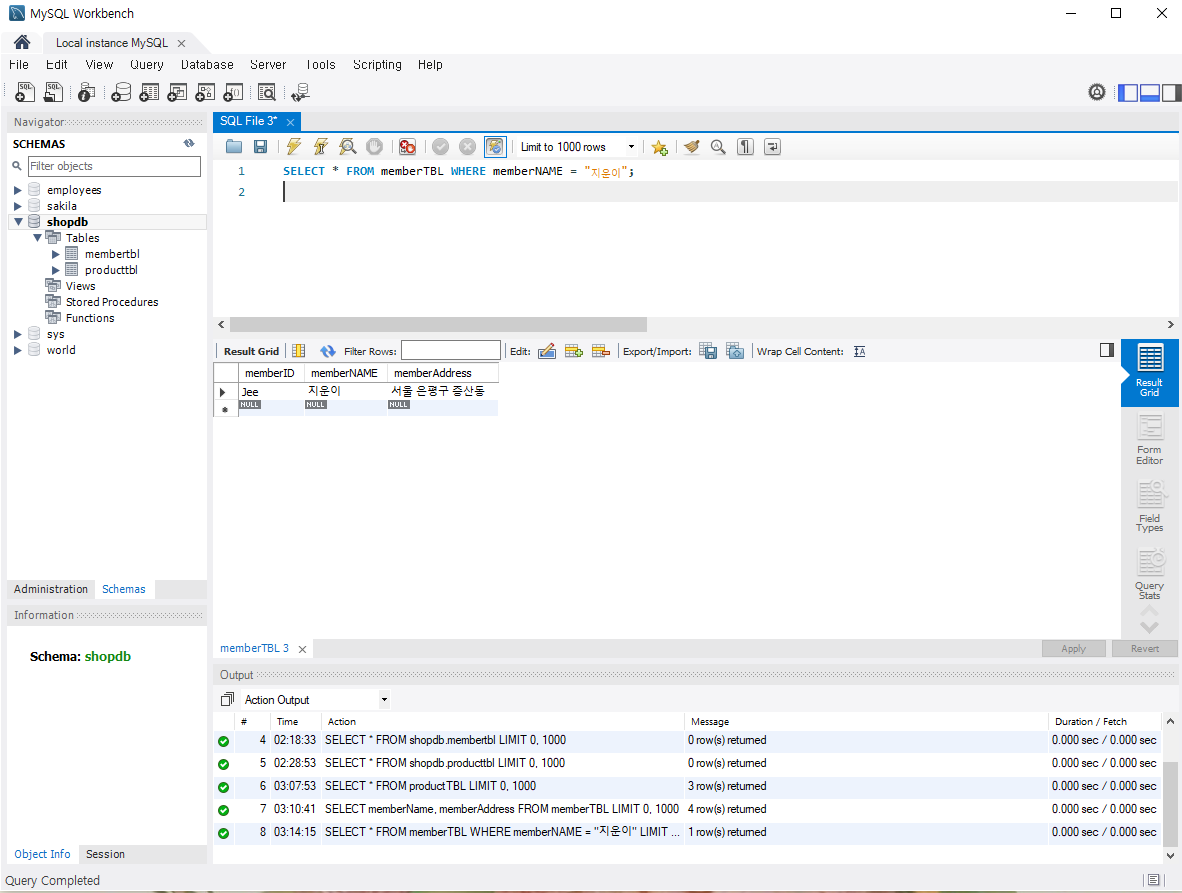Screen dimensions: 1182x893
Task: Click the Revert button
Action: click(1144, 648)
